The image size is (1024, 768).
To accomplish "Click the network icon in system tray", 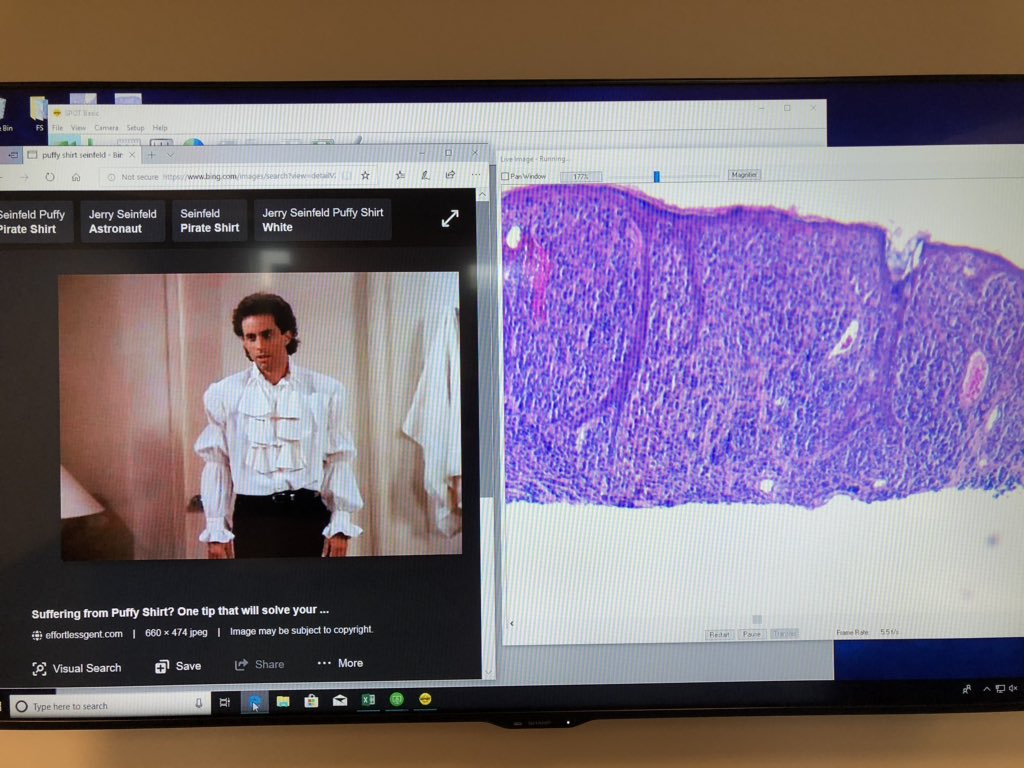I will pyautogui.click(x=1000, y=688).
